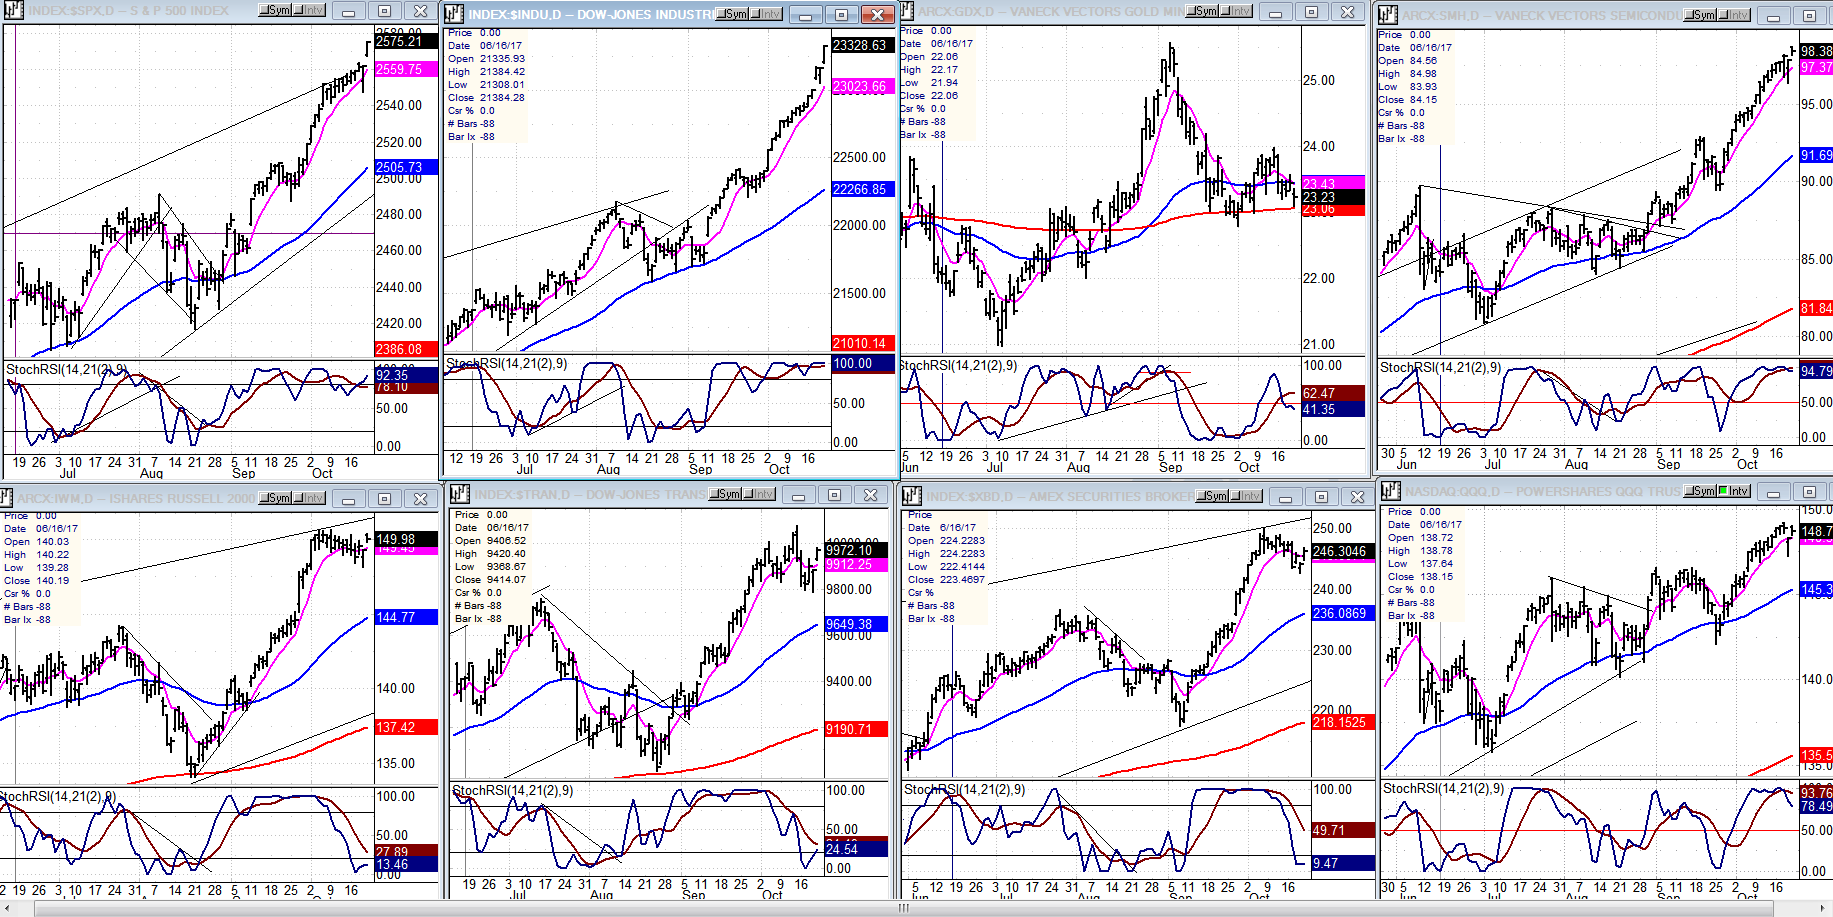This screenshot has width=1833, height=917.
Task: Toggle Sym checkbox in SMH Semiconductor window
Action: [1699, 15]
